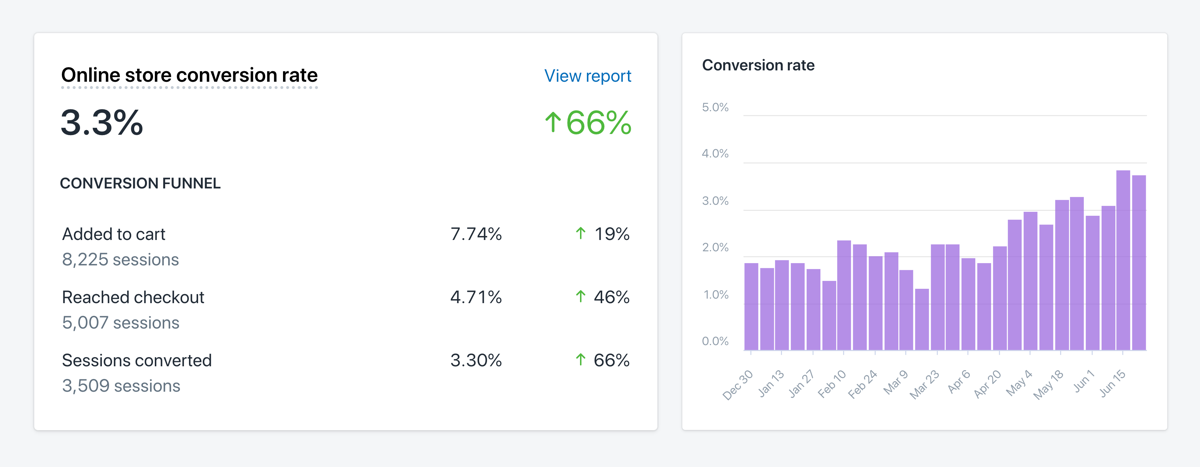
Task: Click the Dec 30 axis label
Action: pyautogui.click(x=737, y=386)
